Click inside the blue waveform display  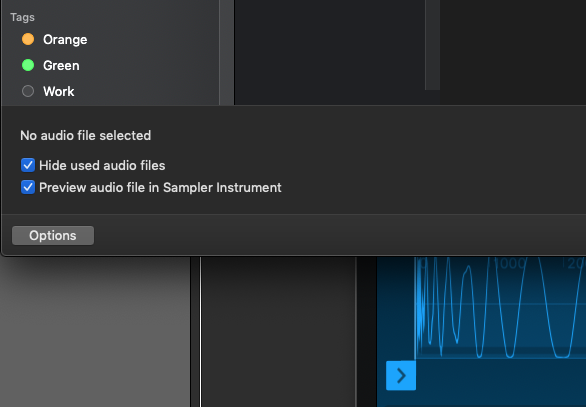coord(501,308)
